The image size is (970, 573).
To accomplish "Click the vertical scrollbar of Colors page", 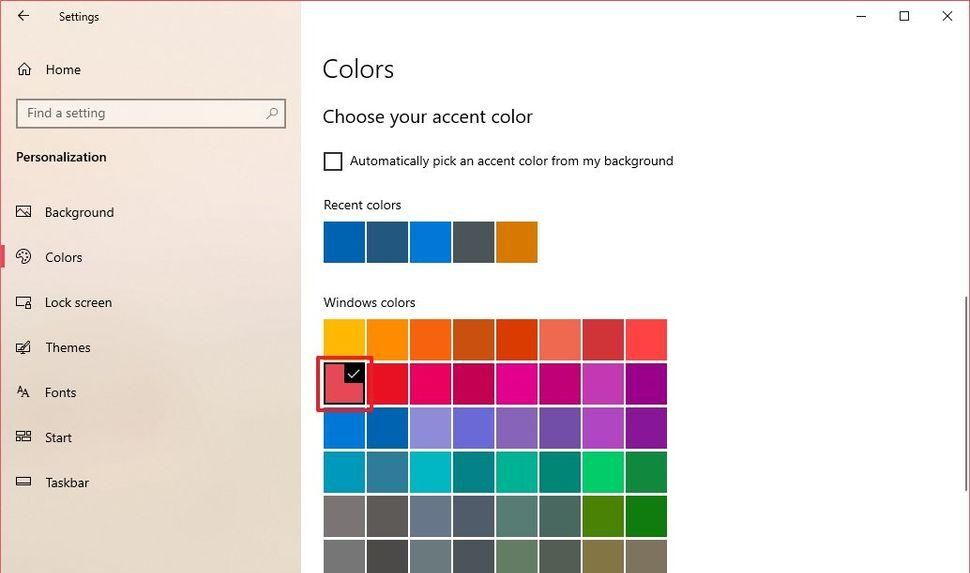I will pyautogui.click(x=966, y=394).
